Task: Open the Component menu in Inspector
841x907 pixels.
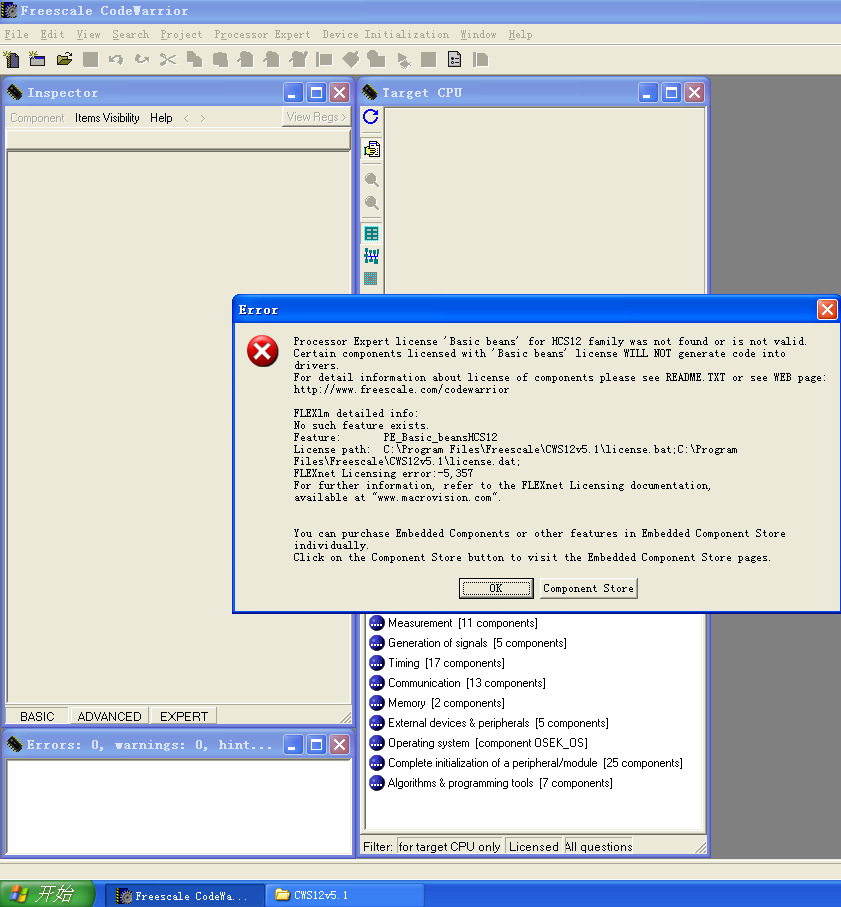Action: click(37, 118)
